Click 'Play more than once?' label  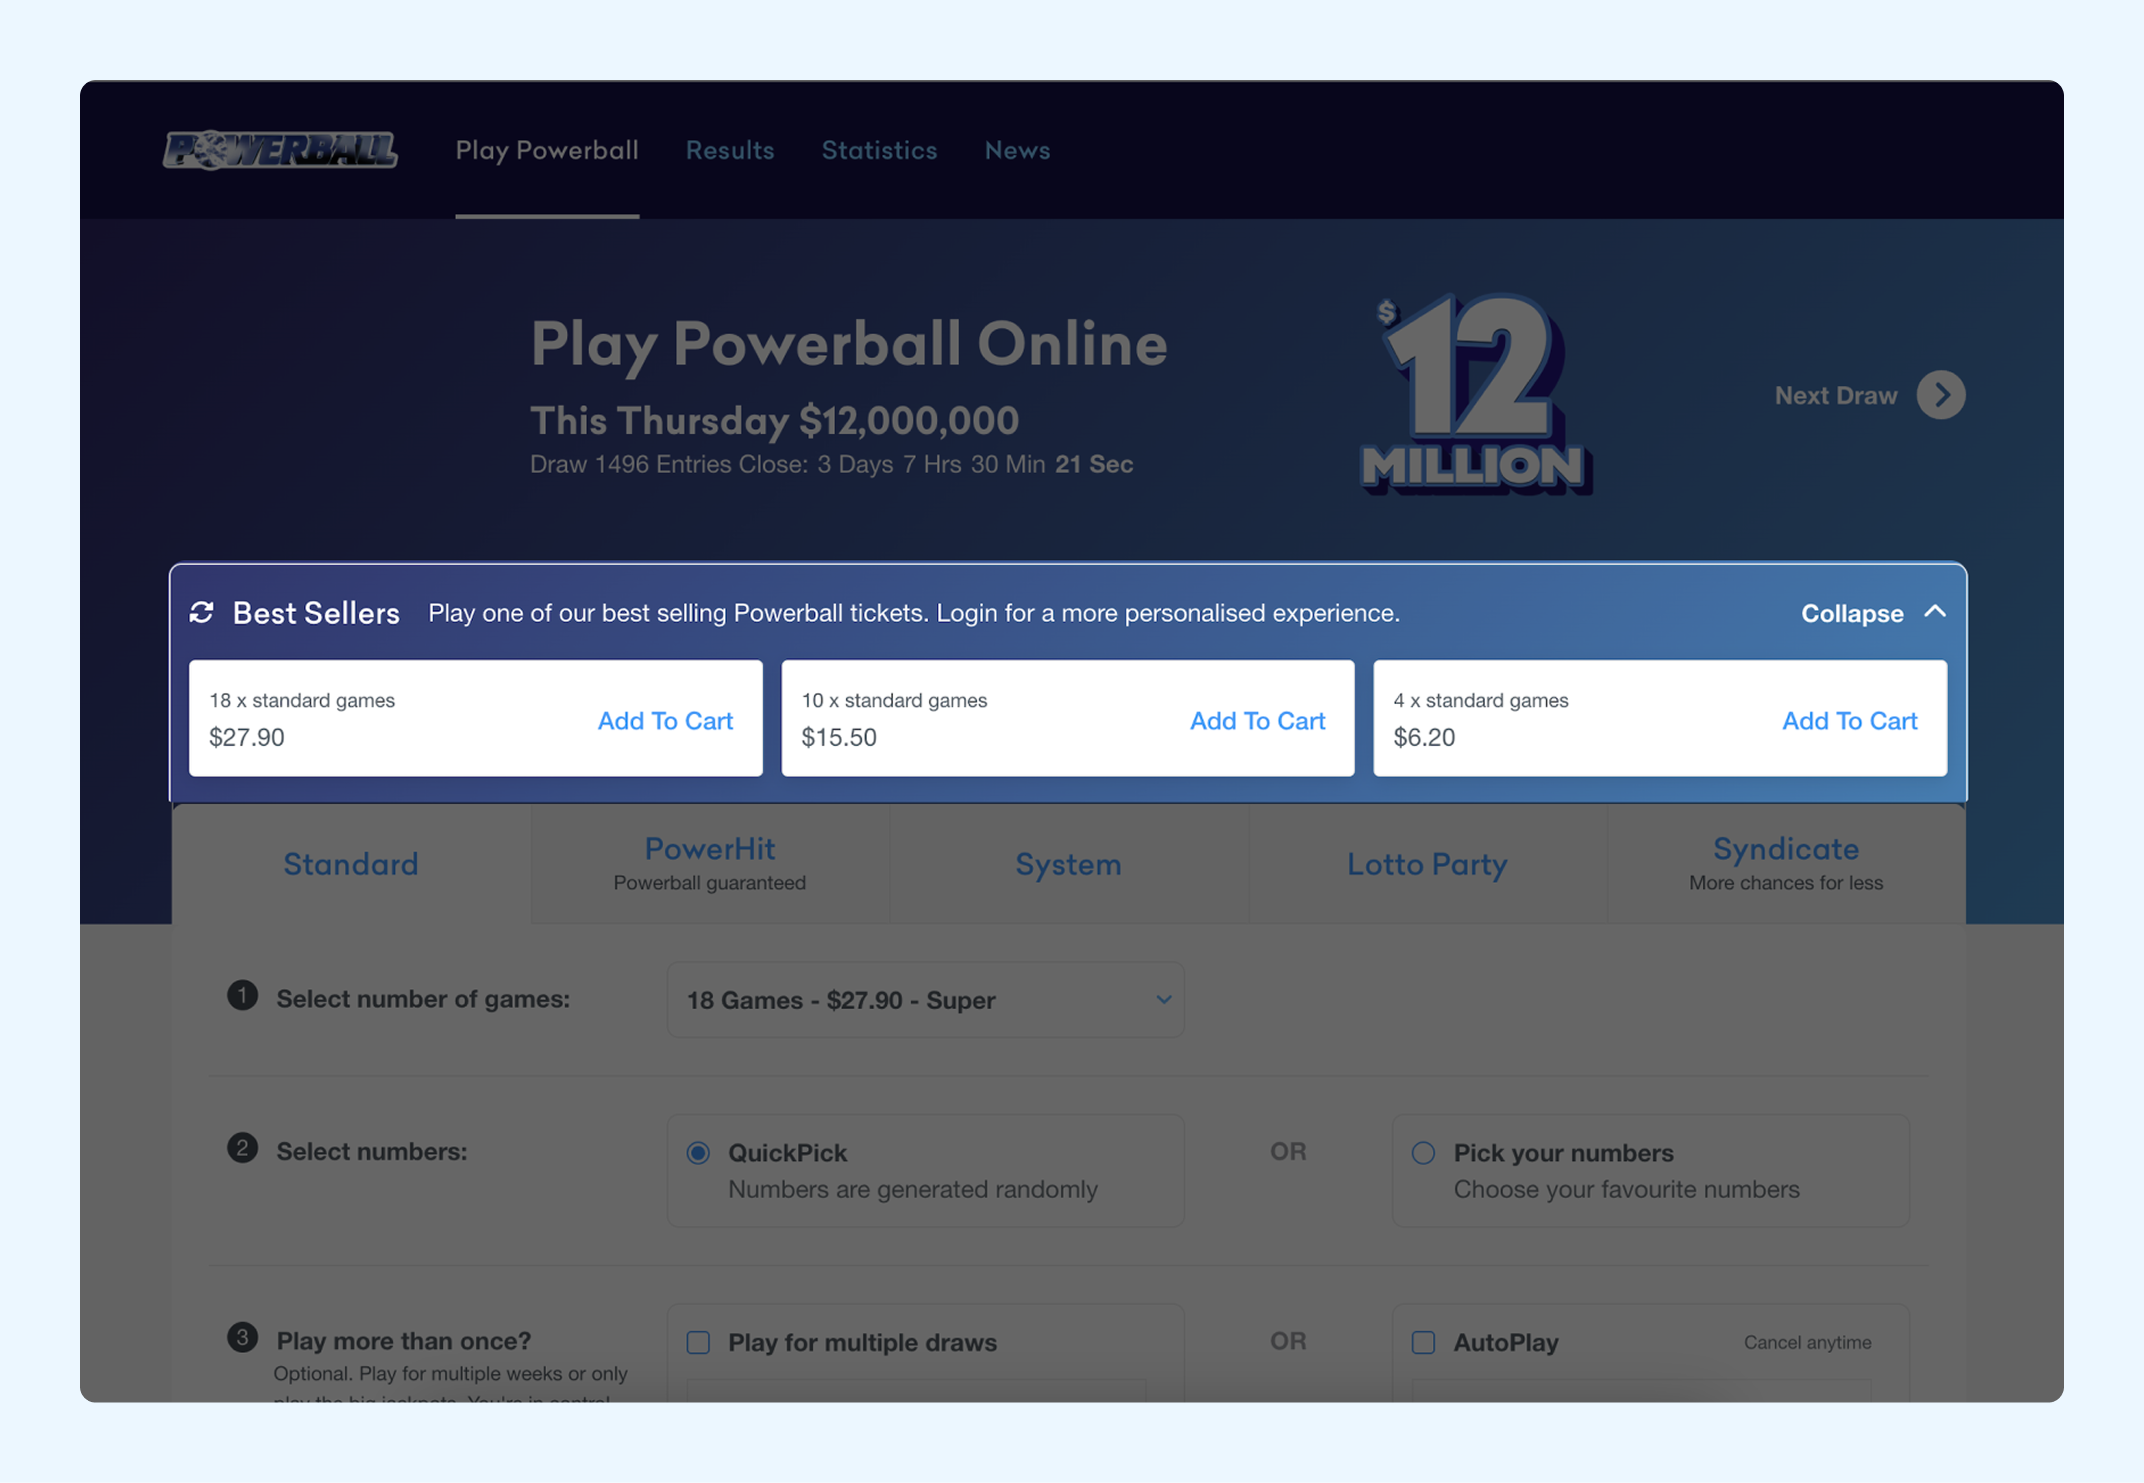(404, 1340)
